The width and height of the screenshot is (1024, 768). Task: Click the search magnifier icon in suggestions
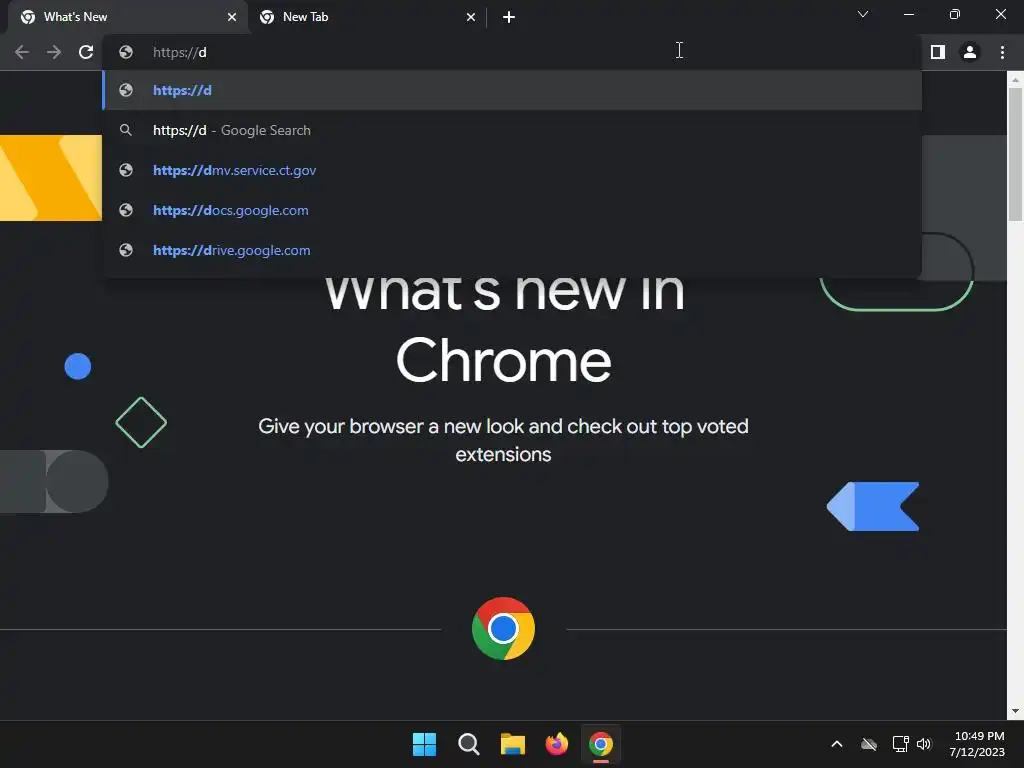[126, 130]
